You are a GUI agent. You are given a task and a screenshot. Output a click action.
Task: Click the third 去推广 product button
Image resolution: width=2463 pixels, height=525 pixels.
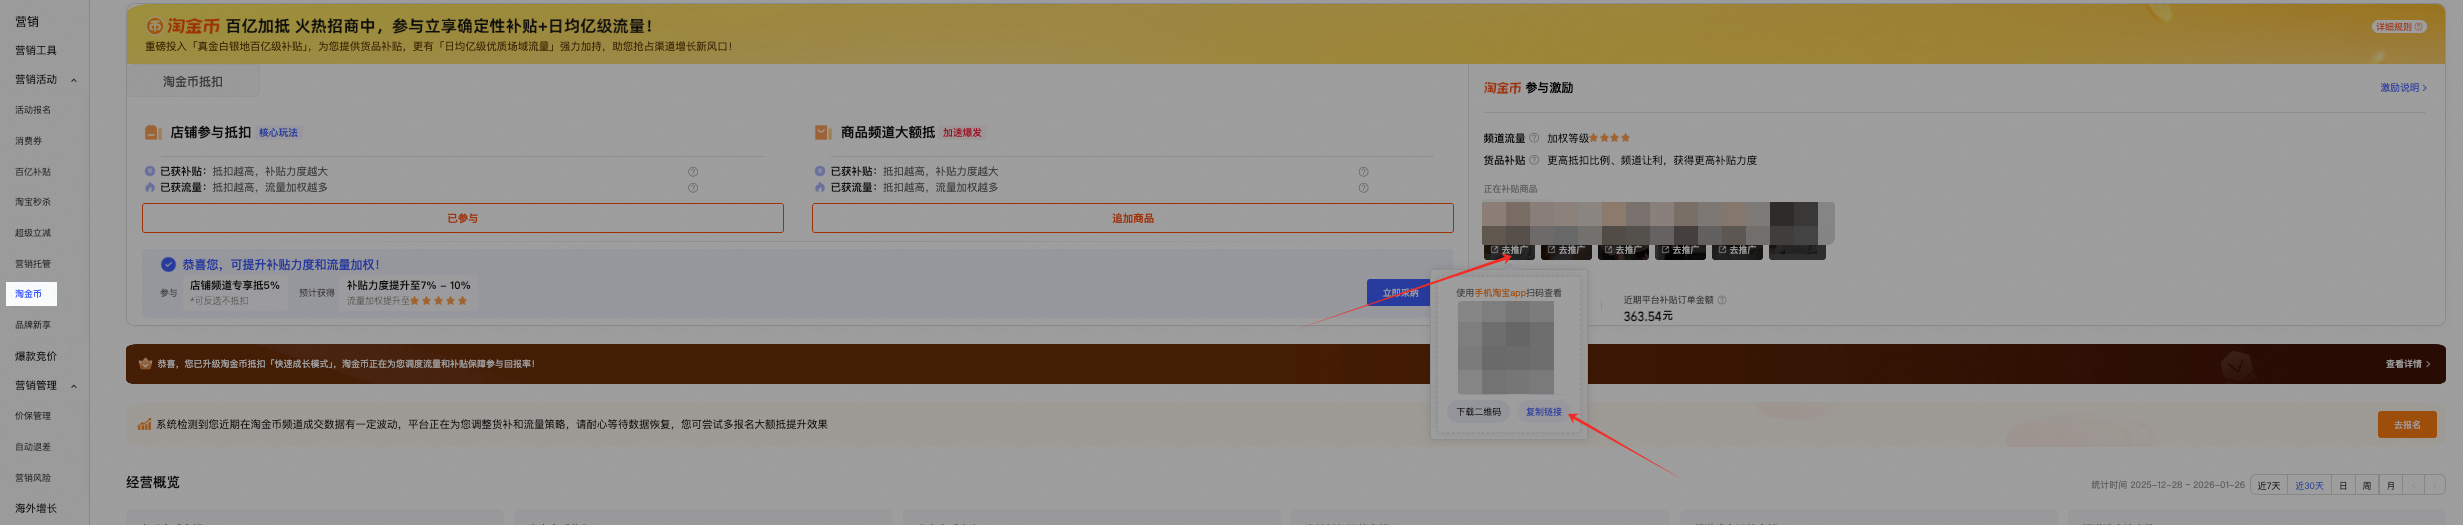pyautogui.click(x=1623, y=250)
